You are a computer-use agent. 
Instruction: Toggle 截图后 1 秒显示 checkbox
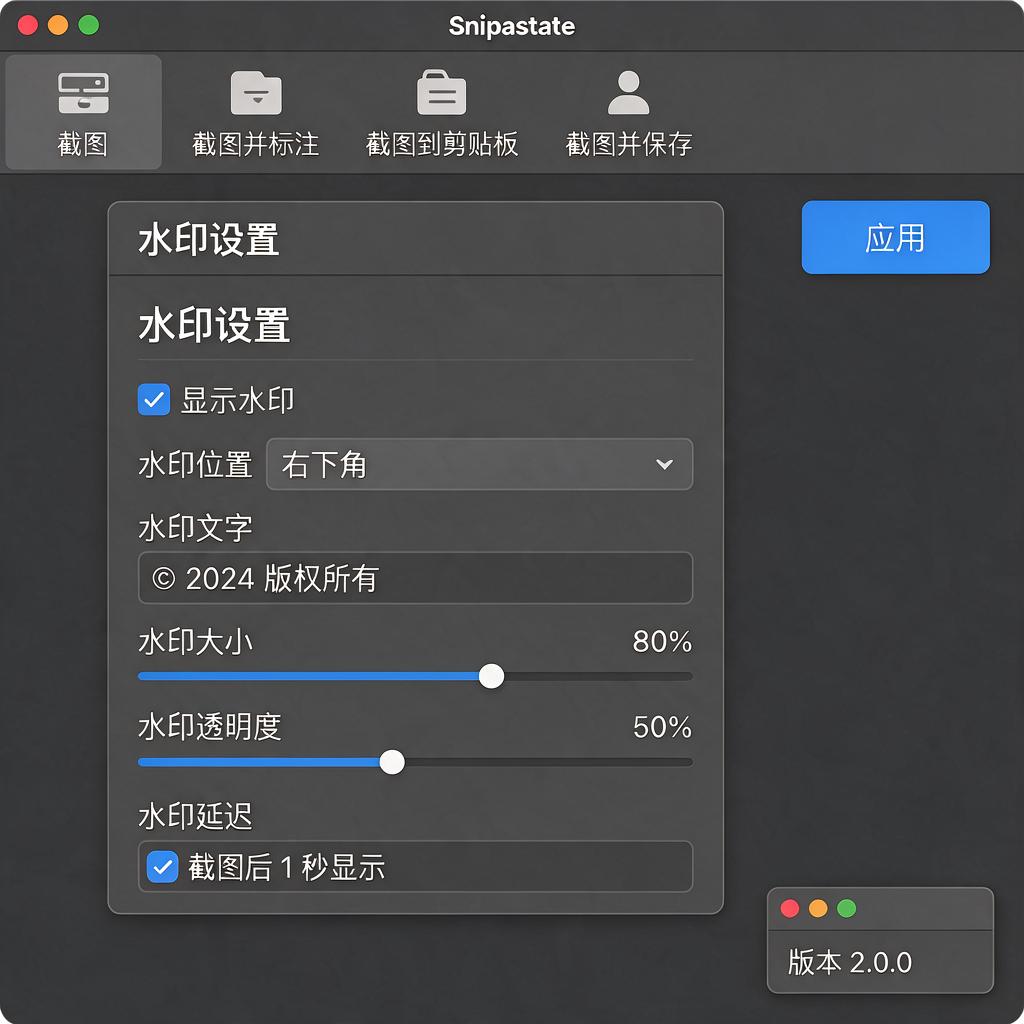163,867
